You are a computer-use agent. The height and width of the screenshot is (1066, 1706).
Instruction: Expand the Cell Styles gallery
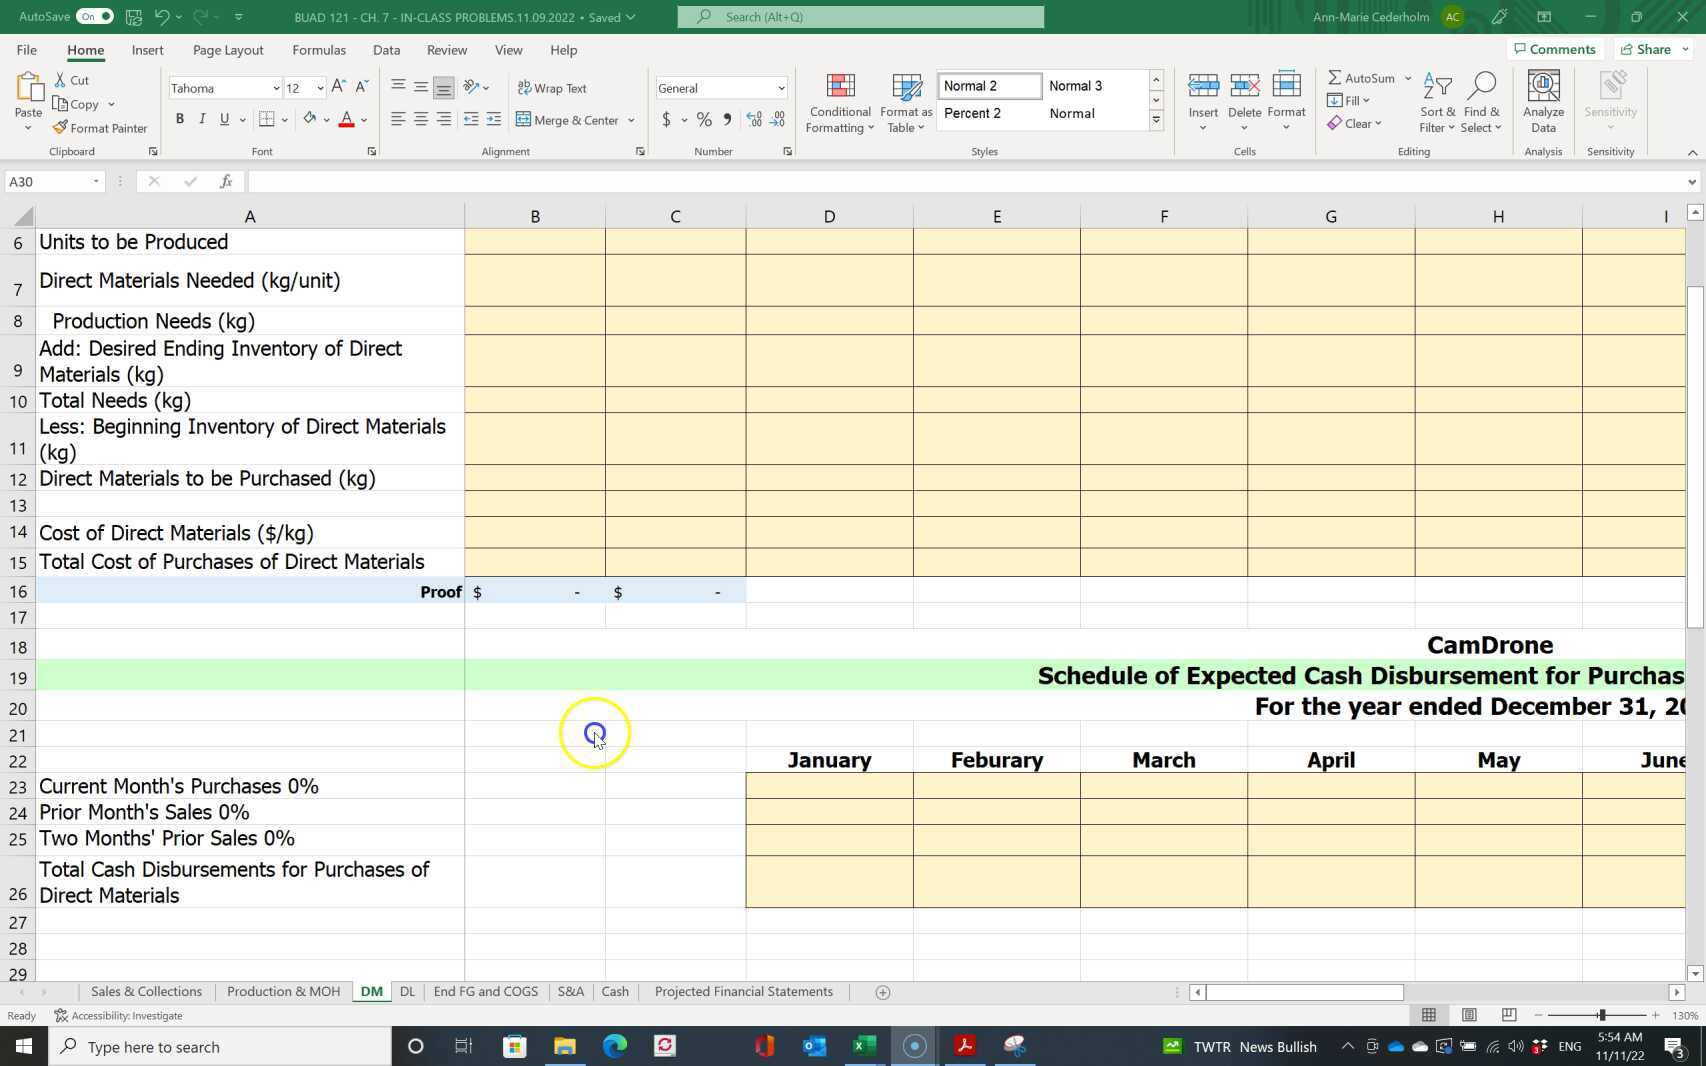click(x=1156, y=119)
